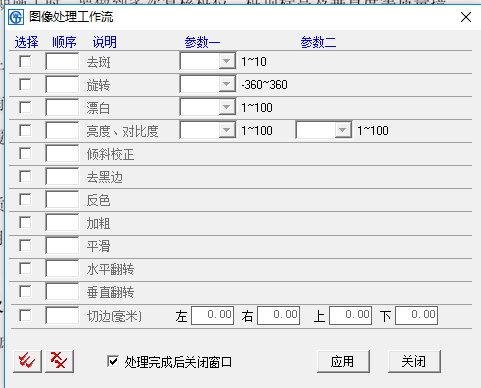481x388 pixels.
Task: Click the 关闭 button
Action: [x=414, y=361]
